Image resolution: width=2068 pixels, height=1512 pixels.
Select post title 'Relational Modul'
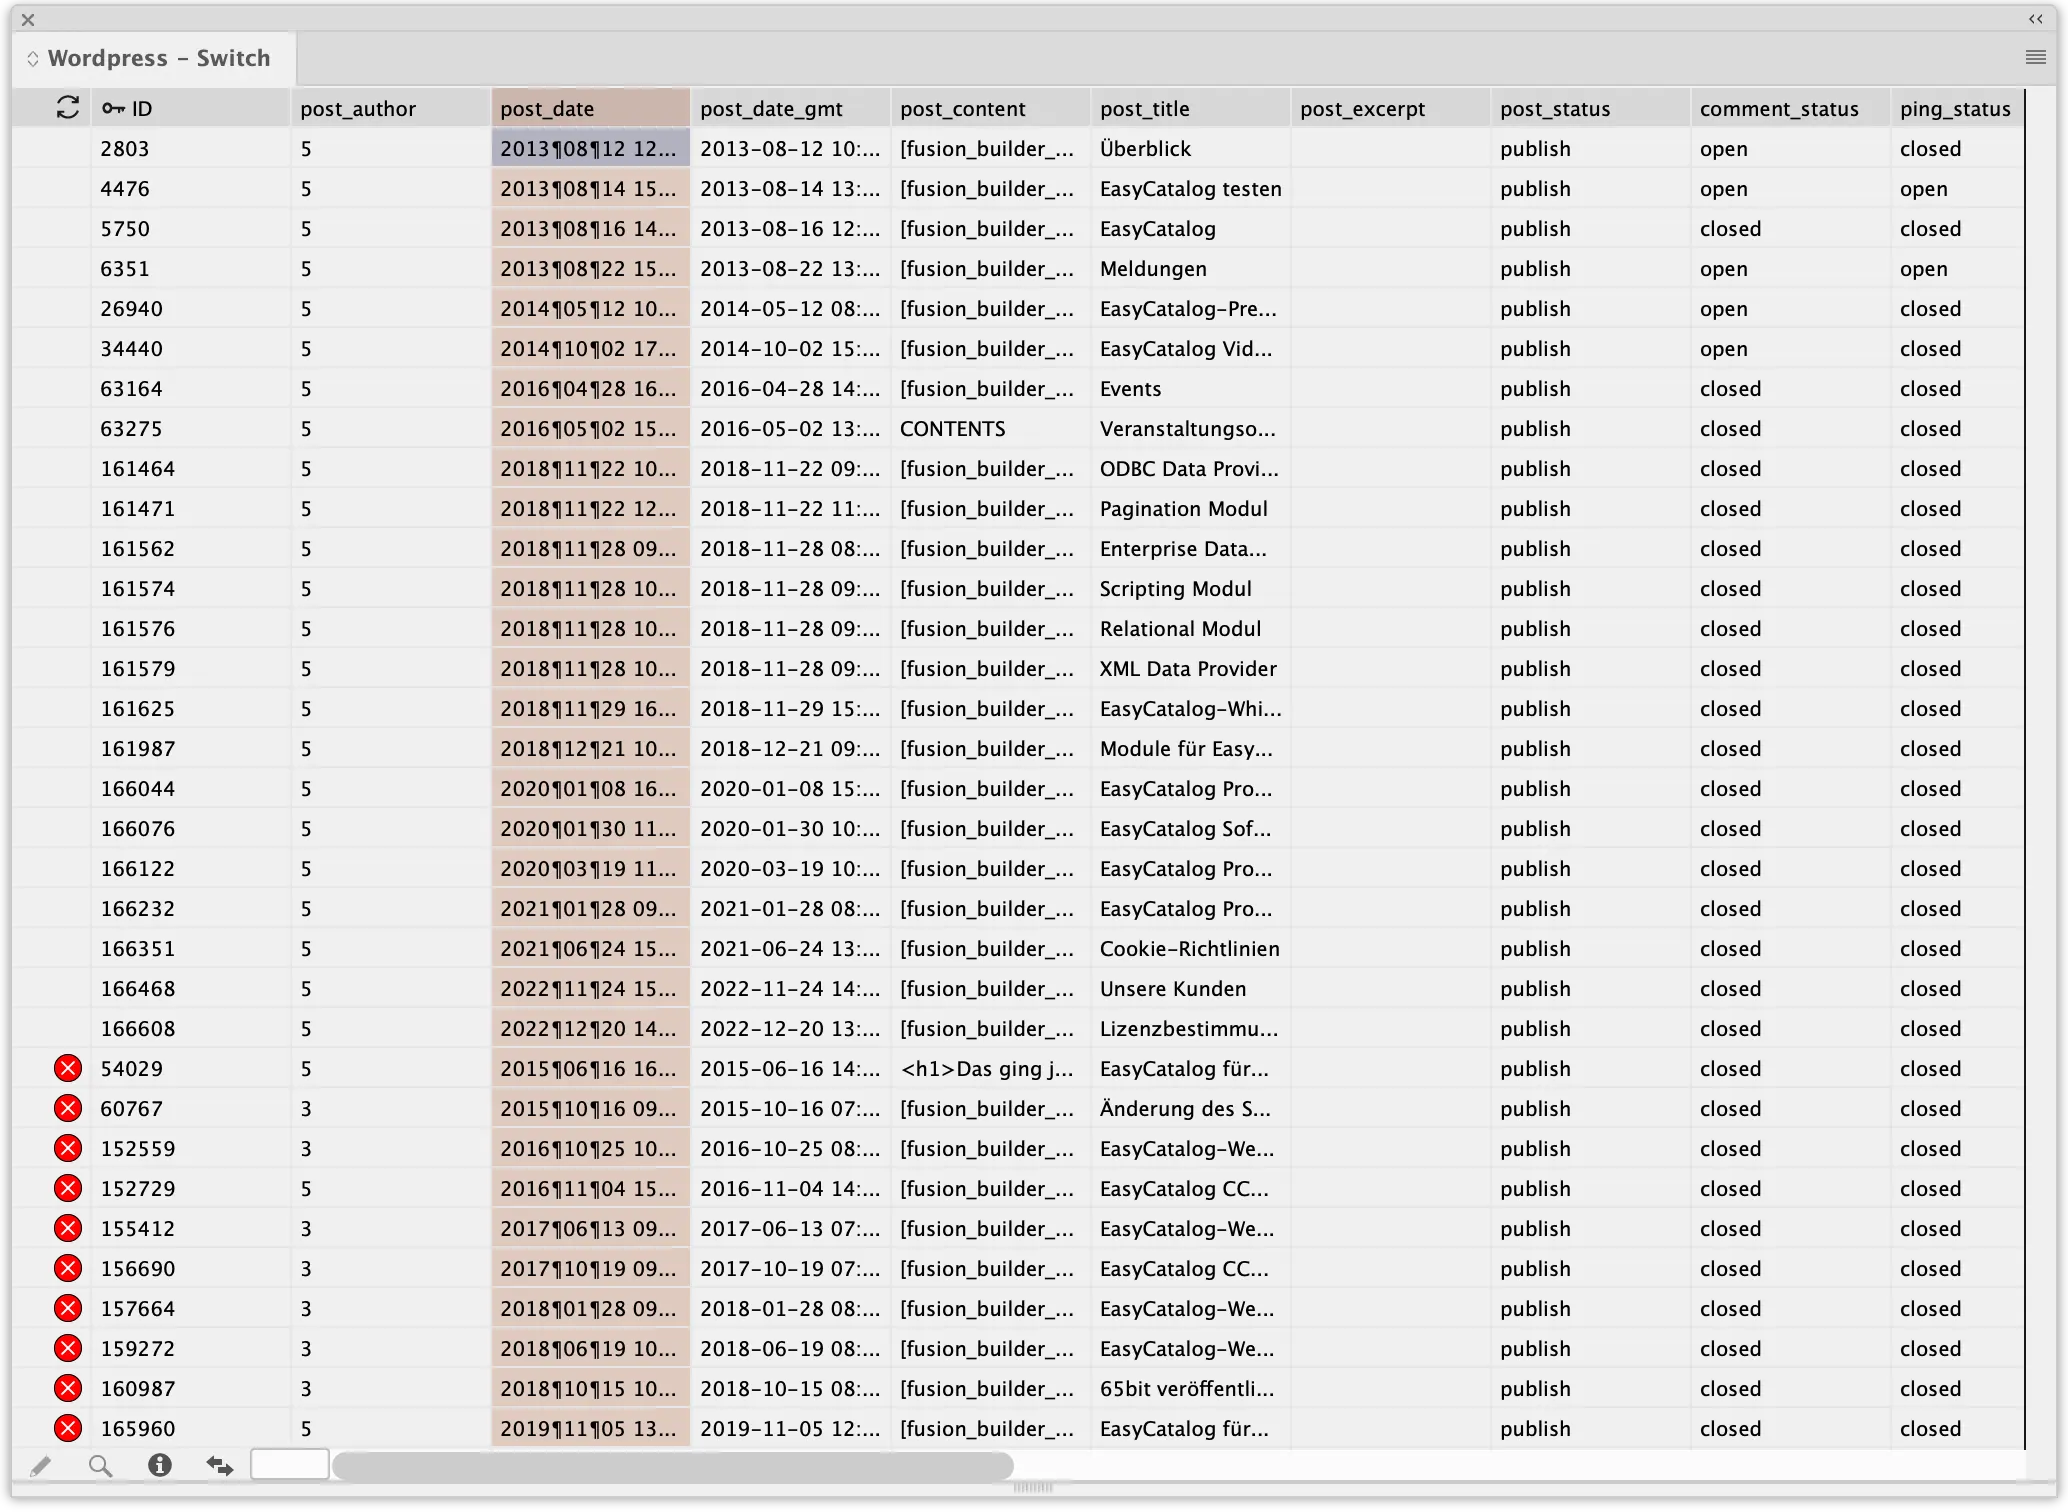tap(1180, 629)
